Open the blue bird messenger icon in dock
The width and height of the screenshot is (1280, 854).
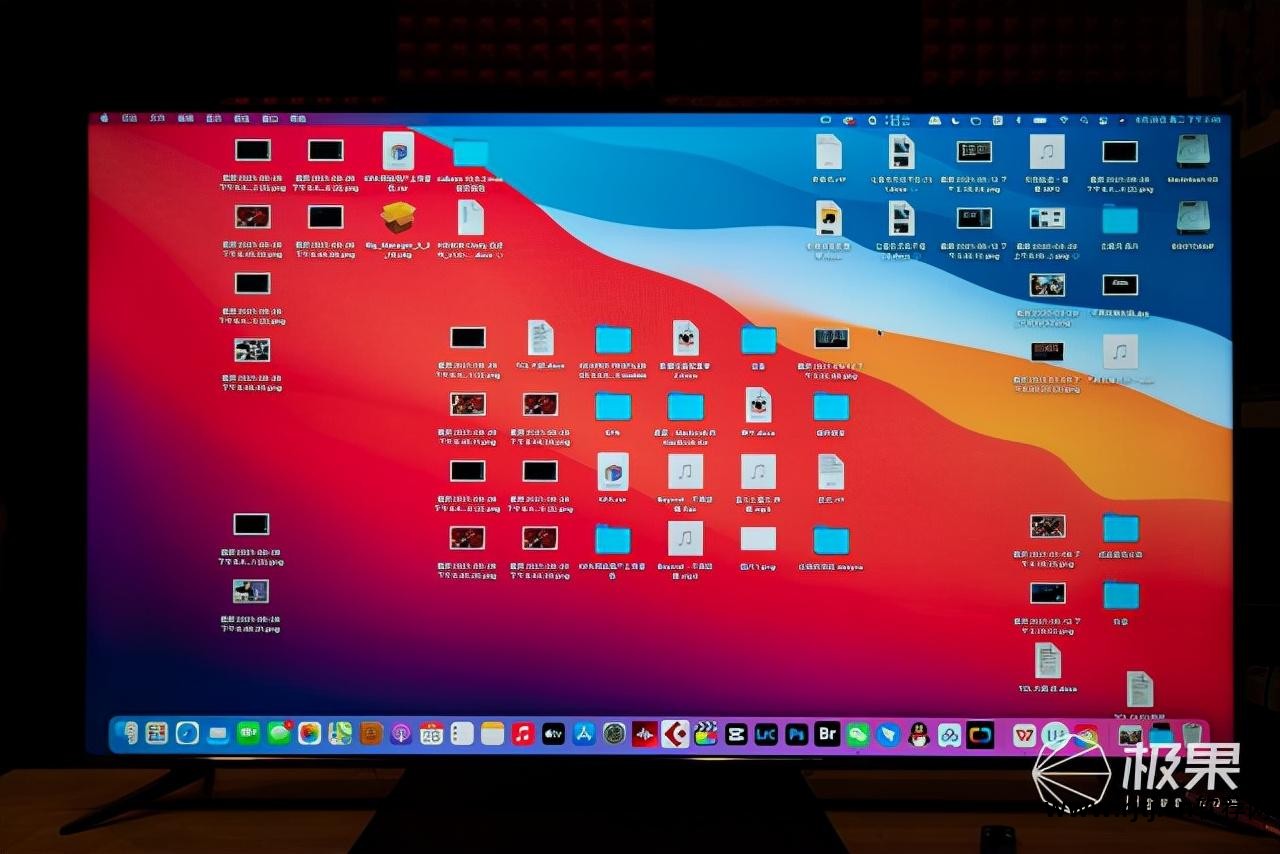[x=888, y=734]
